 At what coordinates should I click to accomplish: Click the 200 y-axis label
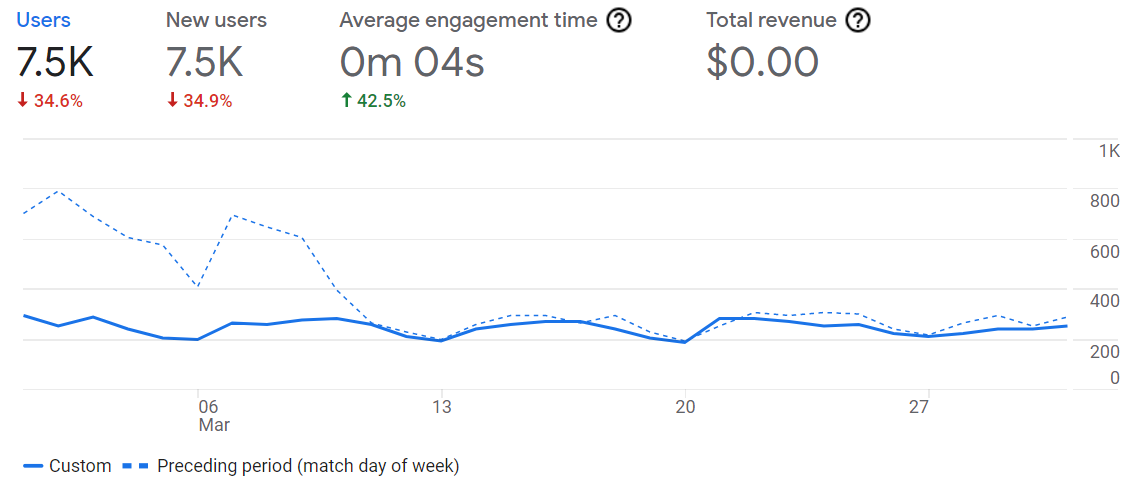point(1105,351)
